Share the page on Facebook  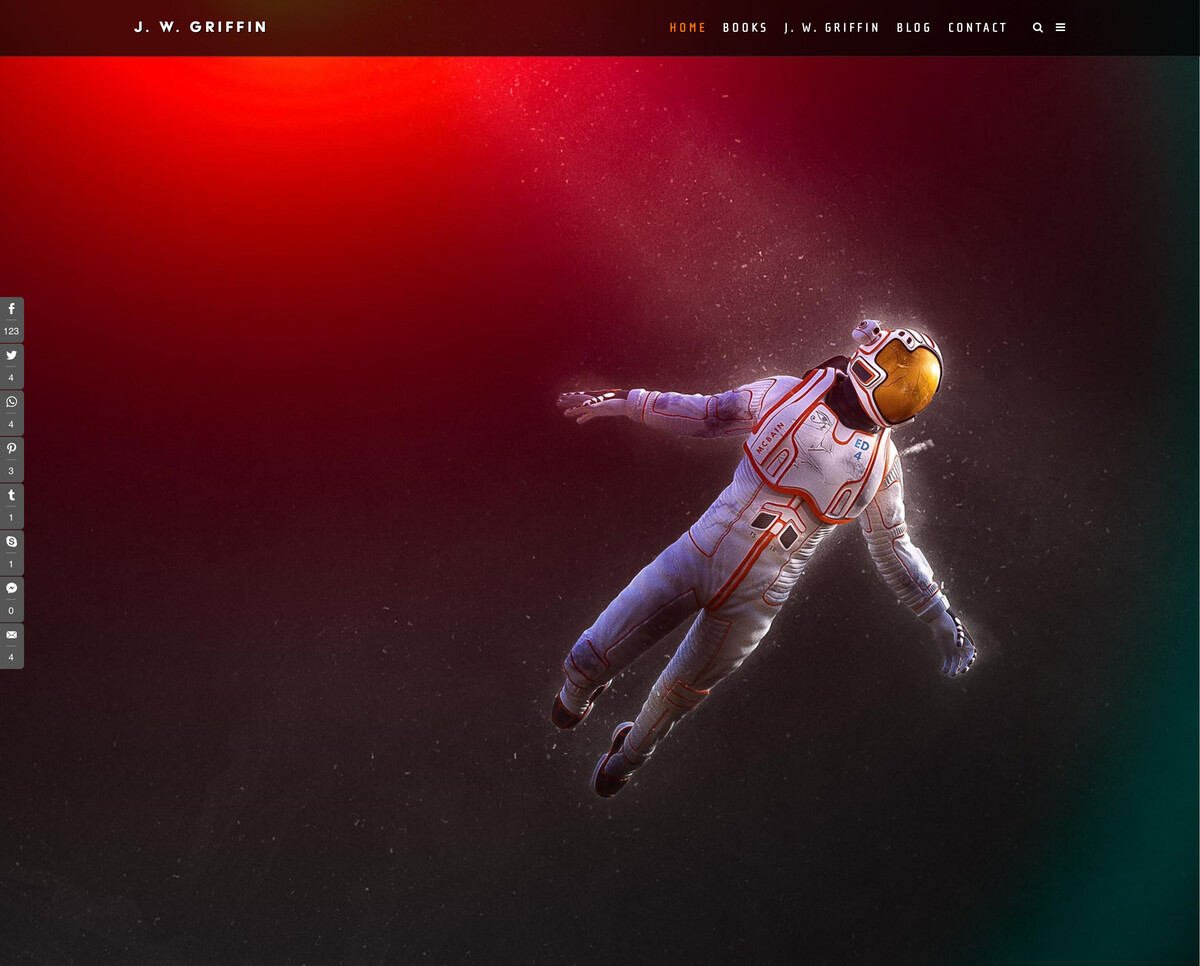11,310
